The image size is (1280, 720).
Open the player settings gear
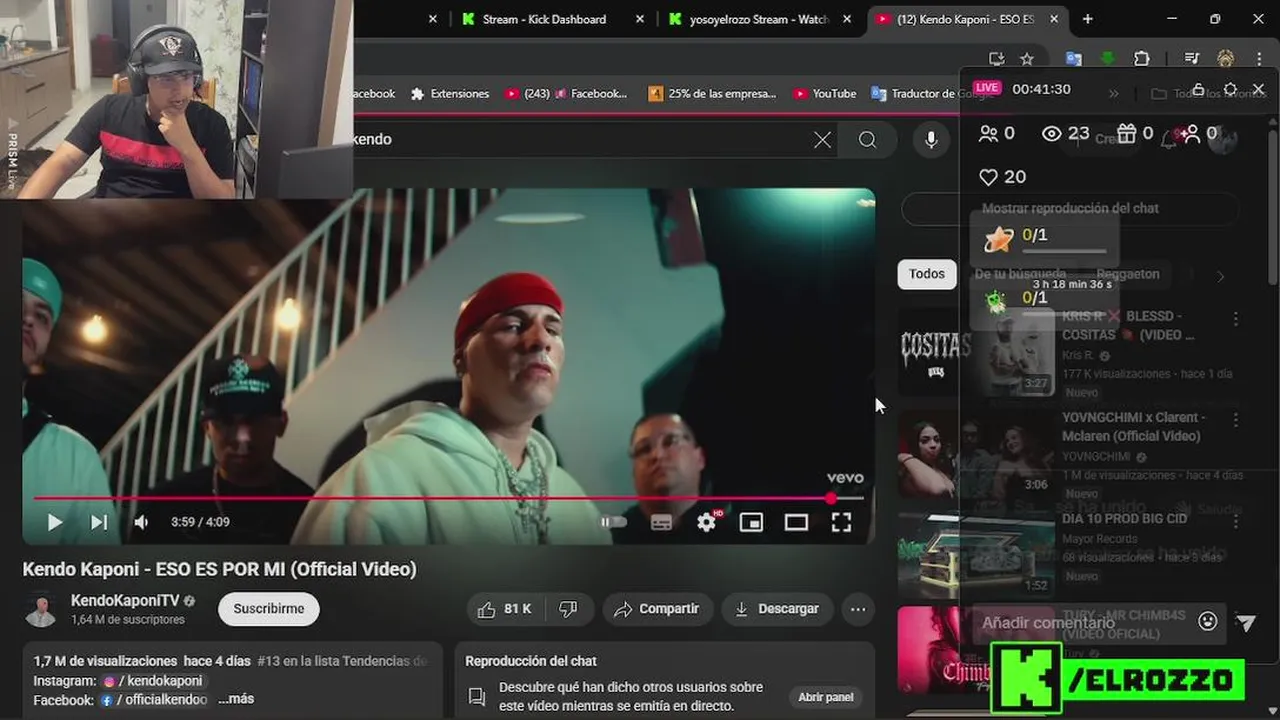pos(707,522)
